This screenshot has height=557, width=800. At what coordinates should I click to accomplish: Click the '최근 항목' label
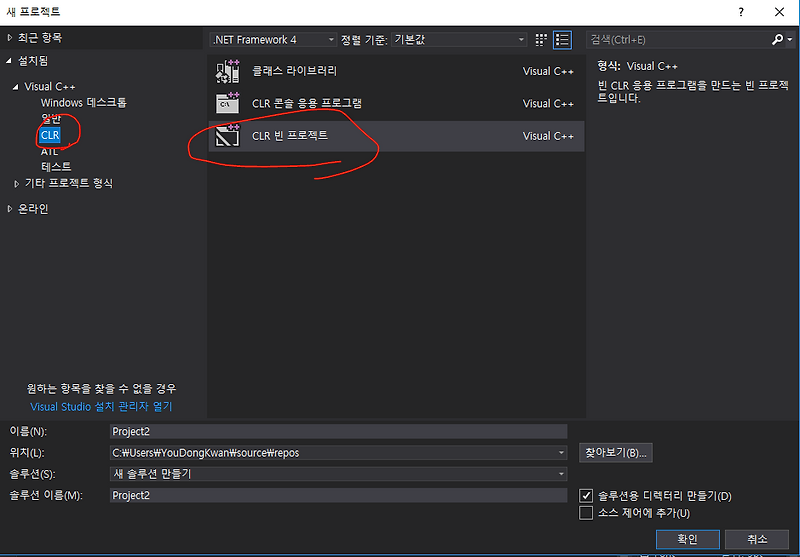click(x=40, y=38)
